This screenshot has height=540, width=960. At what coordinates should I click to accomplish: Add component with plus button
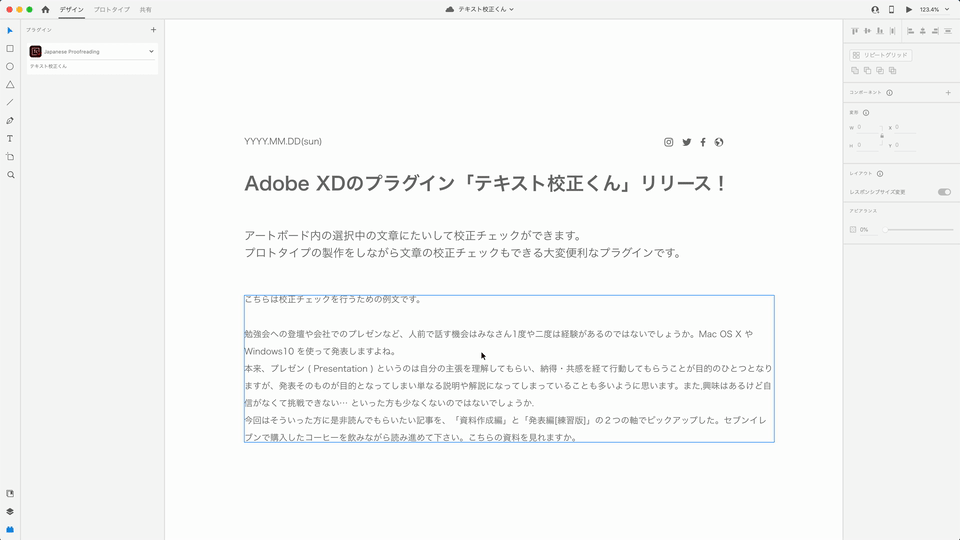(x=948, y=93)
